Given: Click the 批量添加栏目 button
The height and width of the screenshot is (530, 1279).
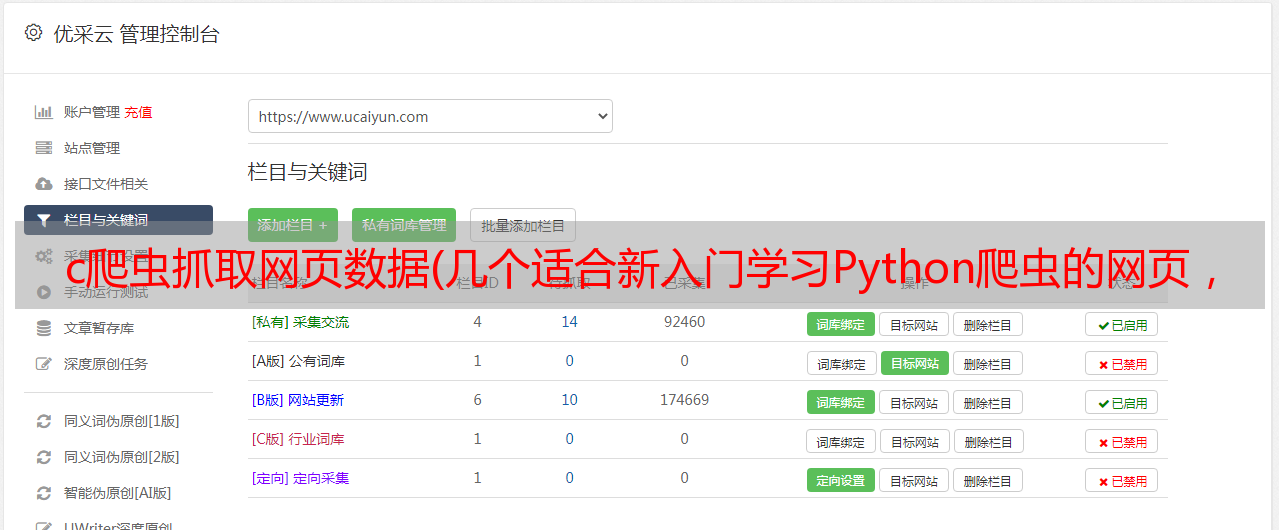Looking at the screenshot, I should coord(523,225).
